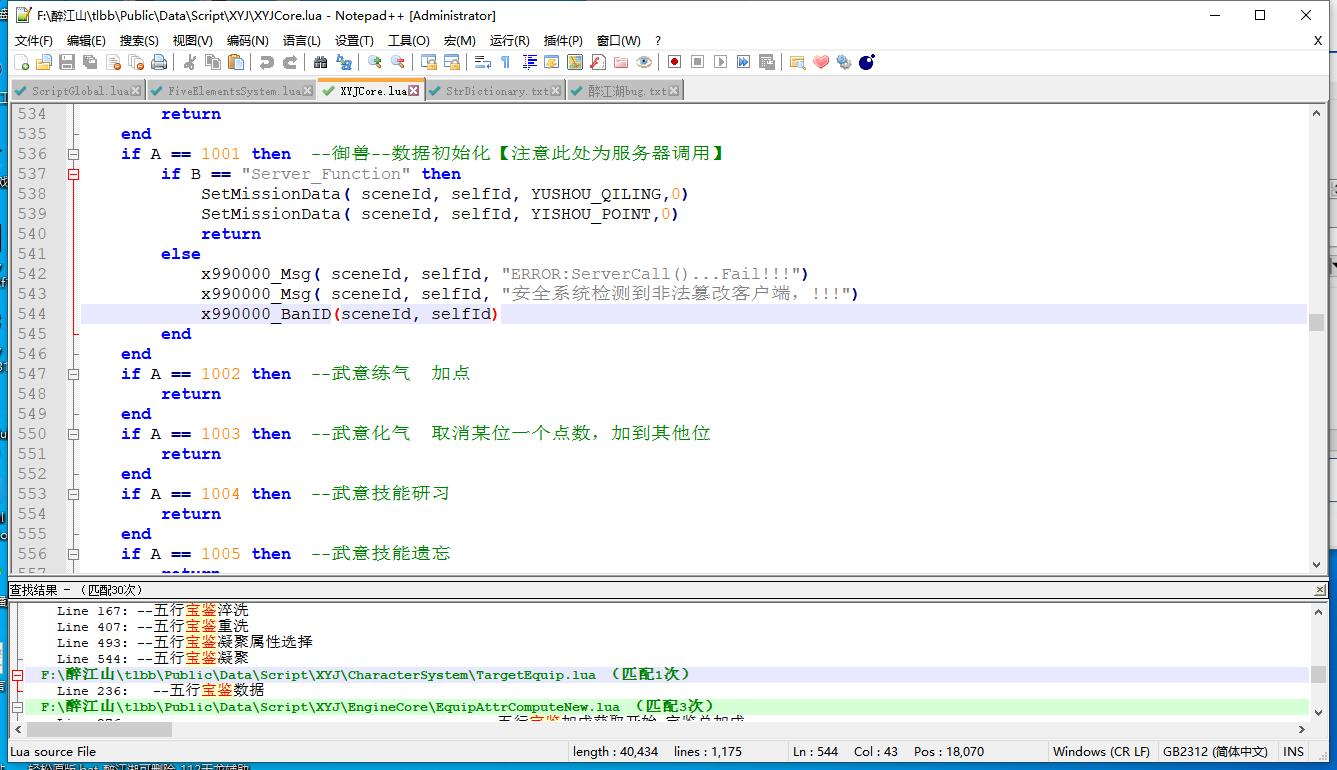This screenshot has height=770, width=1337.
Task: Click line number 544 in the margin
Action: (32, 314)
